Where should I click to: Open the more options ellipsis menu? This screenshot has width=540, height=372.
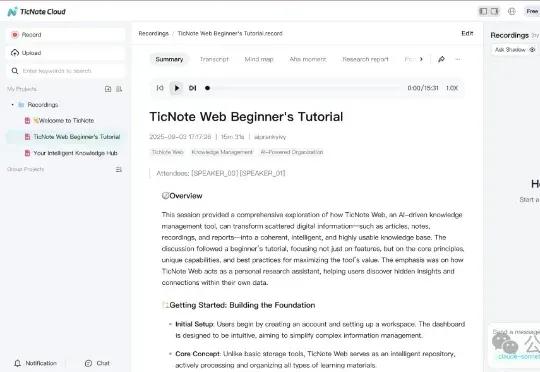tap(458, 59)
